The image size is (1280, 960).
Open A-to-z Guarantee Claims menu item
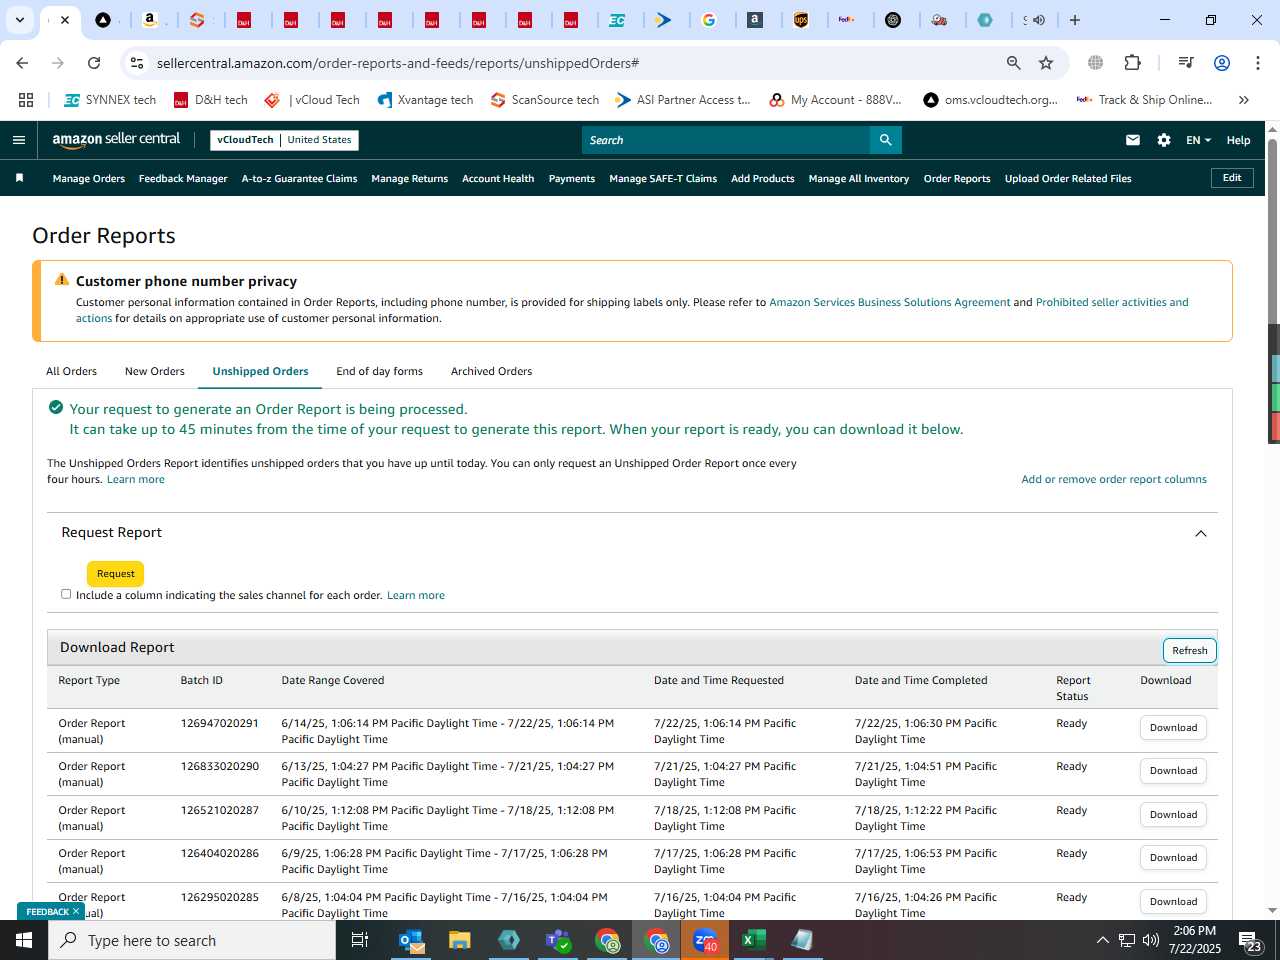(299, 179)
